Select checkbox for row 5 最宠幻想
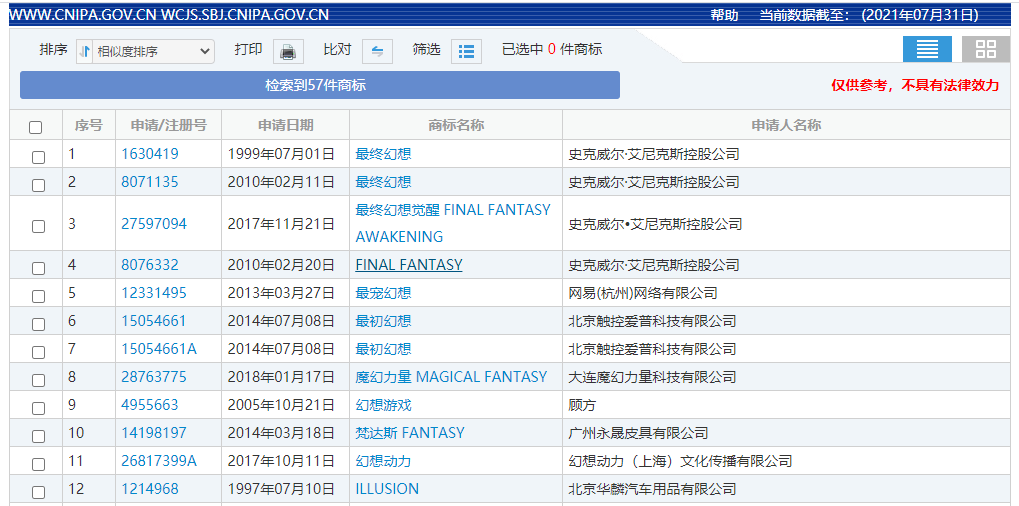1019x506 pixels. click(38, 296)
